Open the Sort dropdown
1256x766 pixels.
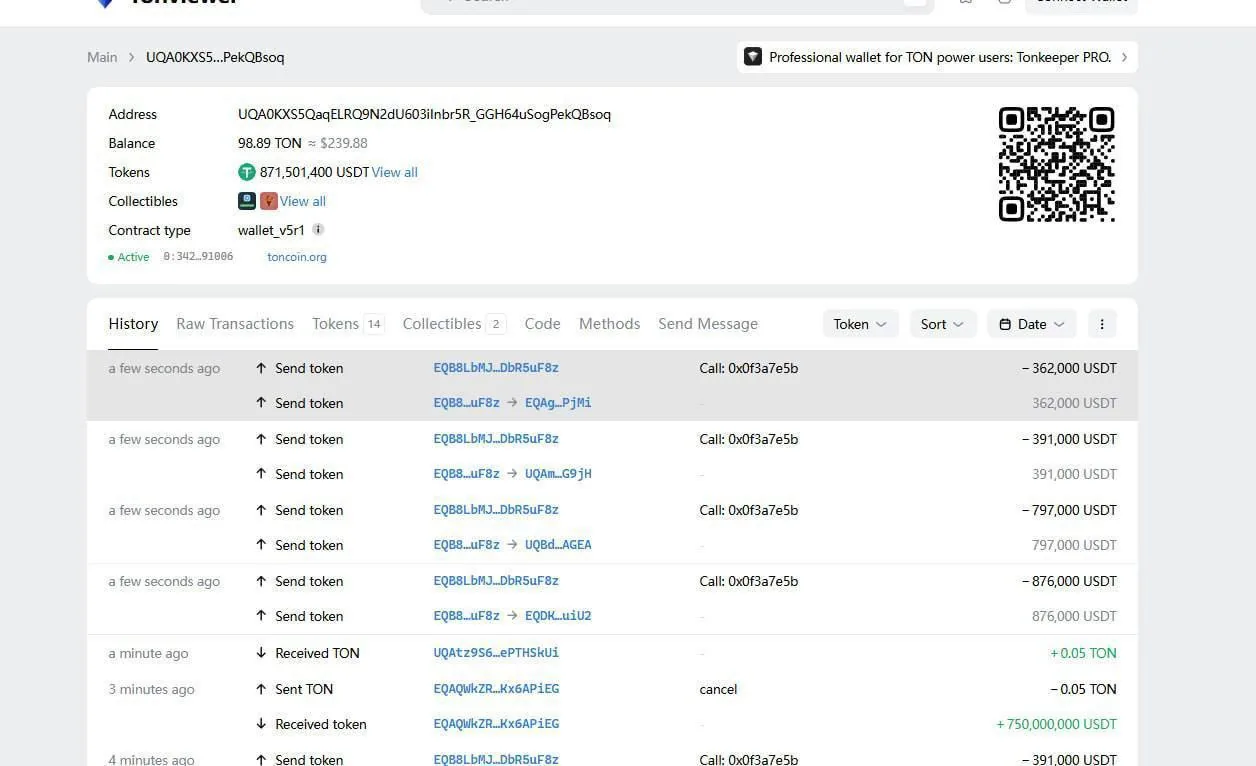(942, 324)
